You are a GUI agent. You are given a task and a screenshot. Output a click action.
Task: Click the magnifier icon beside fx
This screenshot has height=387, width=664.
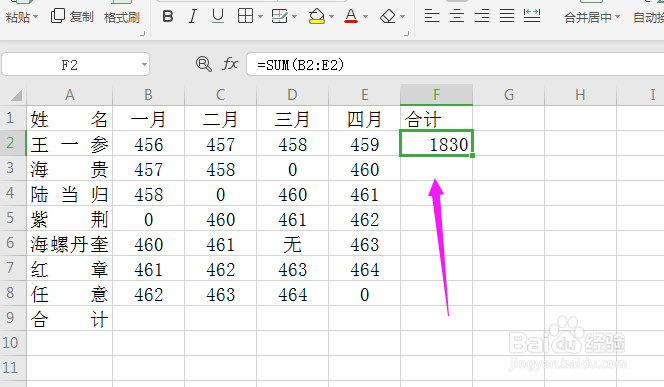[x=204, y=64]
